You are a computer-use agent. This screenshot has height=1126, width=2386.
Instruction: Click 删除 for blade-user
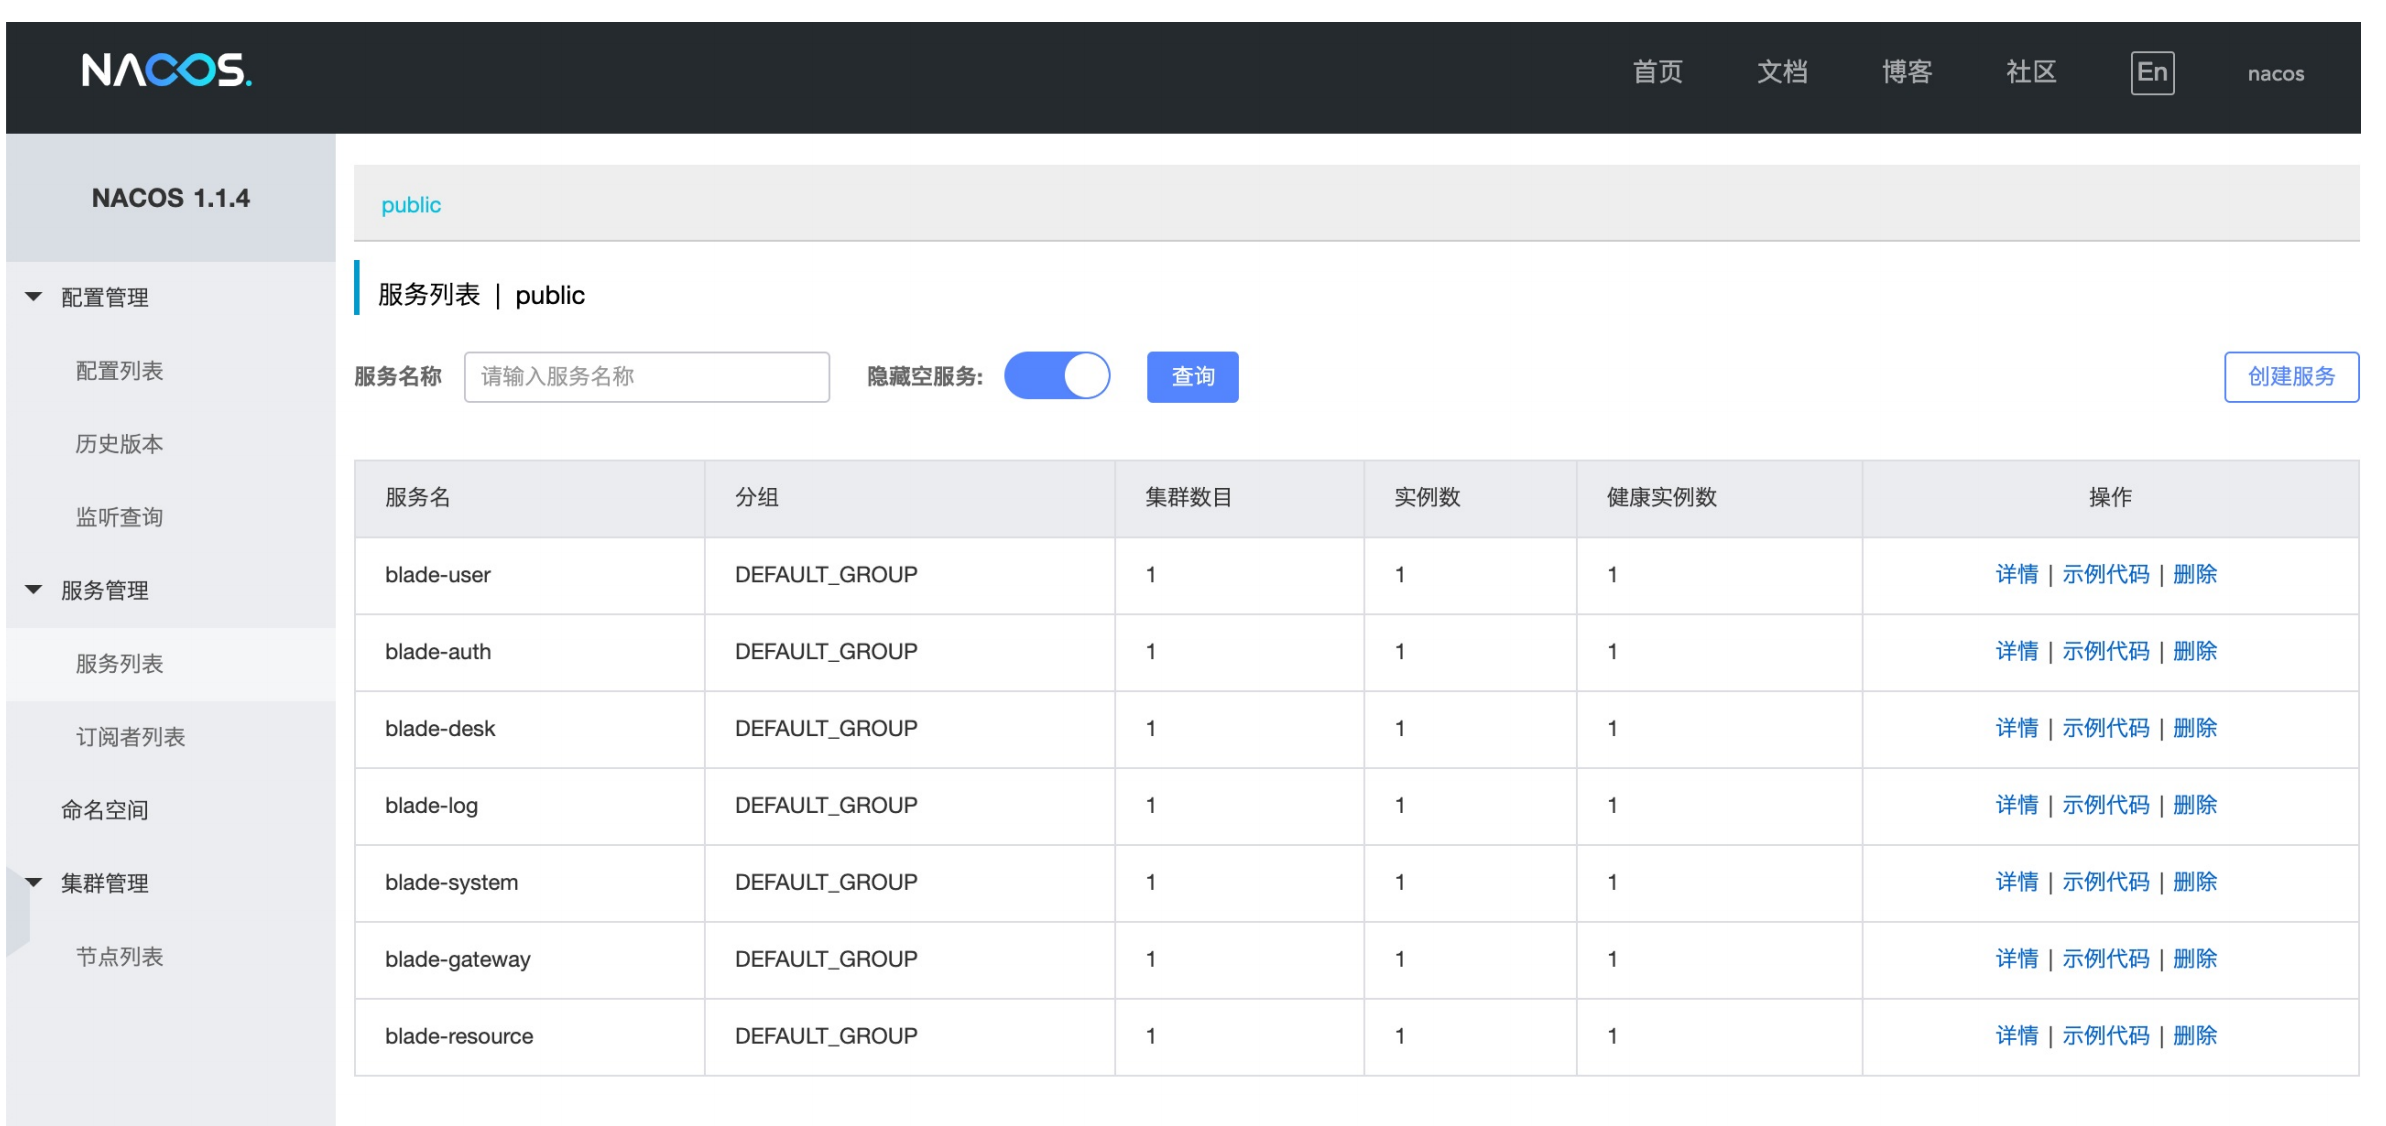tap(2195, 575)
